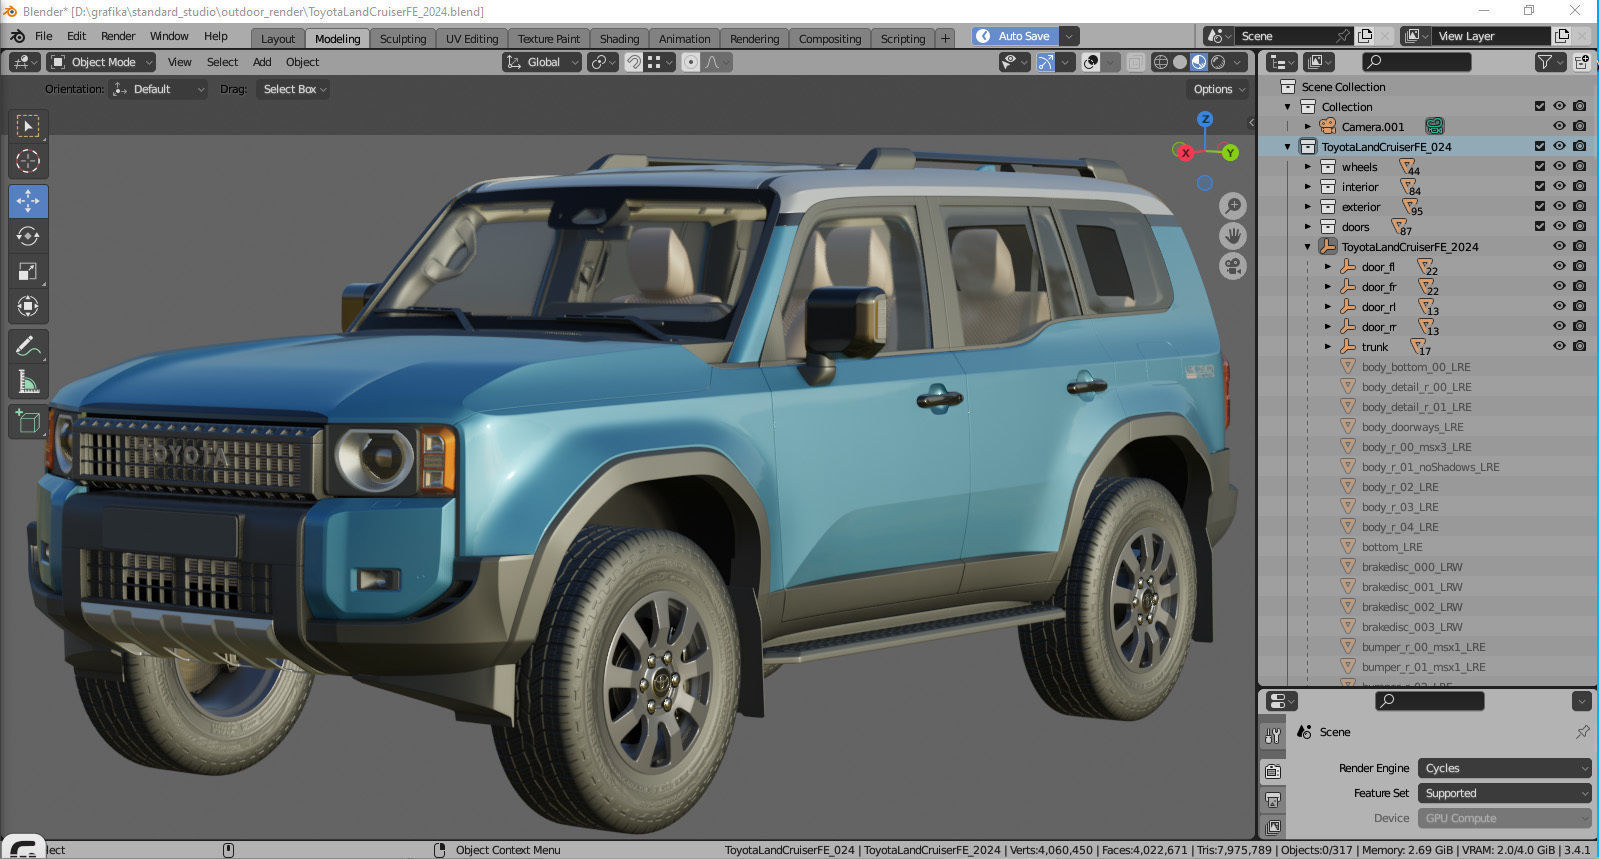Open the Tool properties tab icon
The height and width of the screenshot is (859, 1599).
click(x=1273, y=736)
